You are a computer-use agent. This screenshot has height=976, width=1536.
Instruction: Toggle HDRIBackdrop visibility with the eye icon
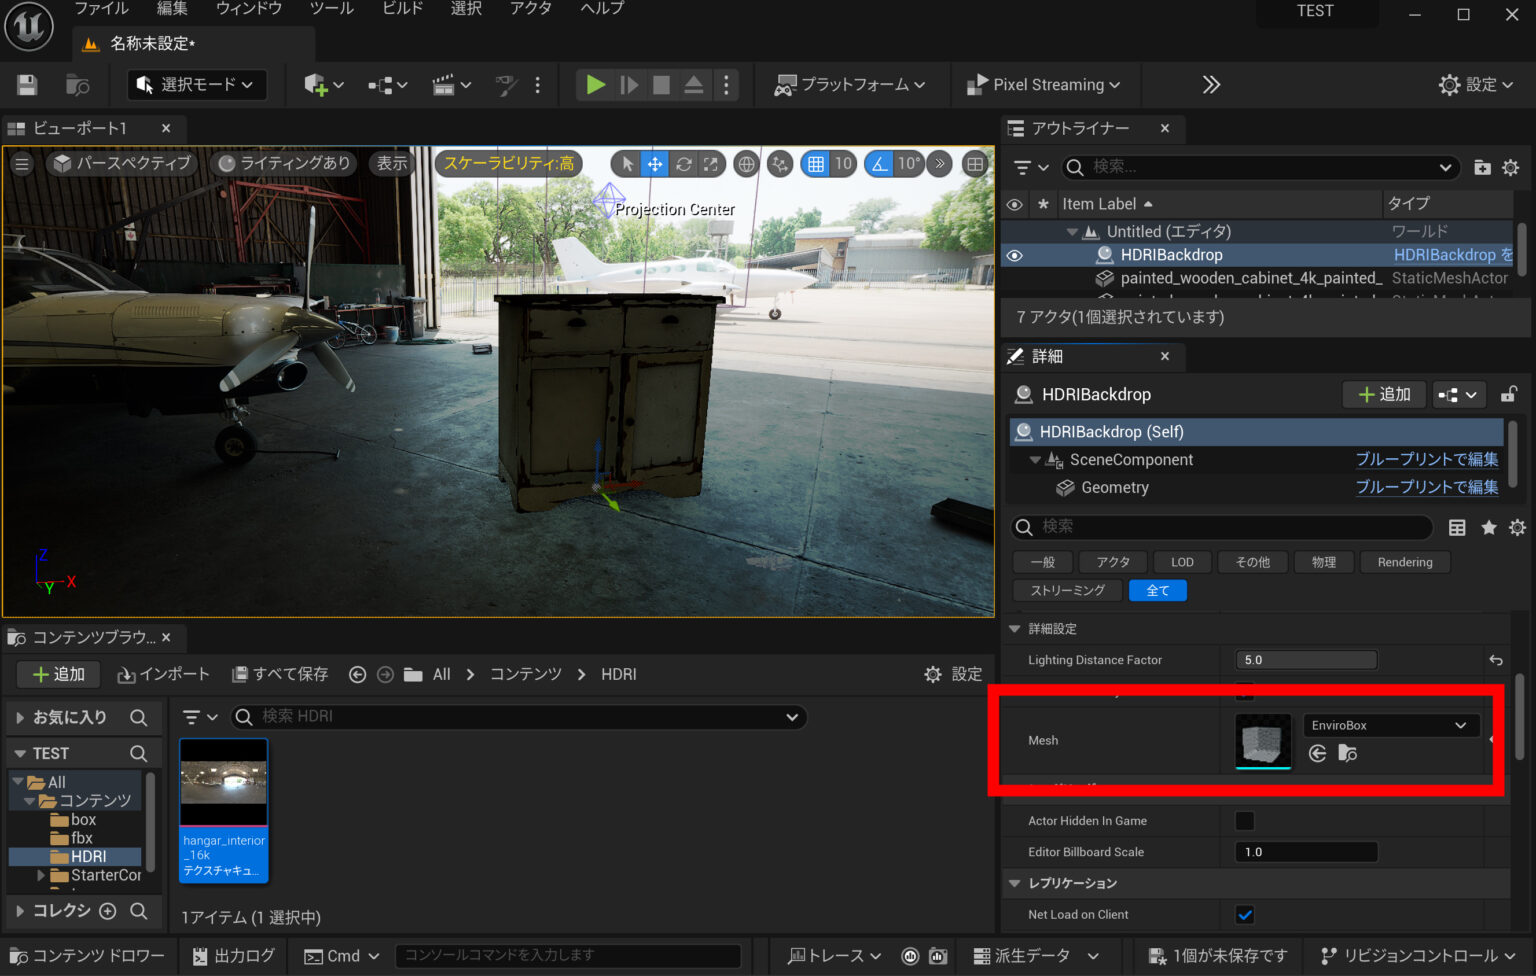1014,255
